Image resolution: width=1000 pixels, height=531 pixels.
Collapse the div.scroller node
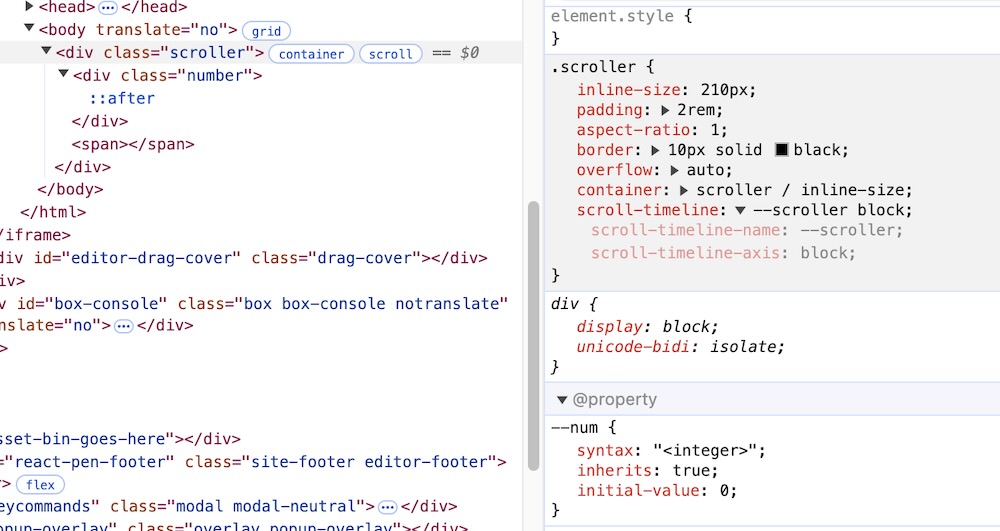click(x=47, y=53)
